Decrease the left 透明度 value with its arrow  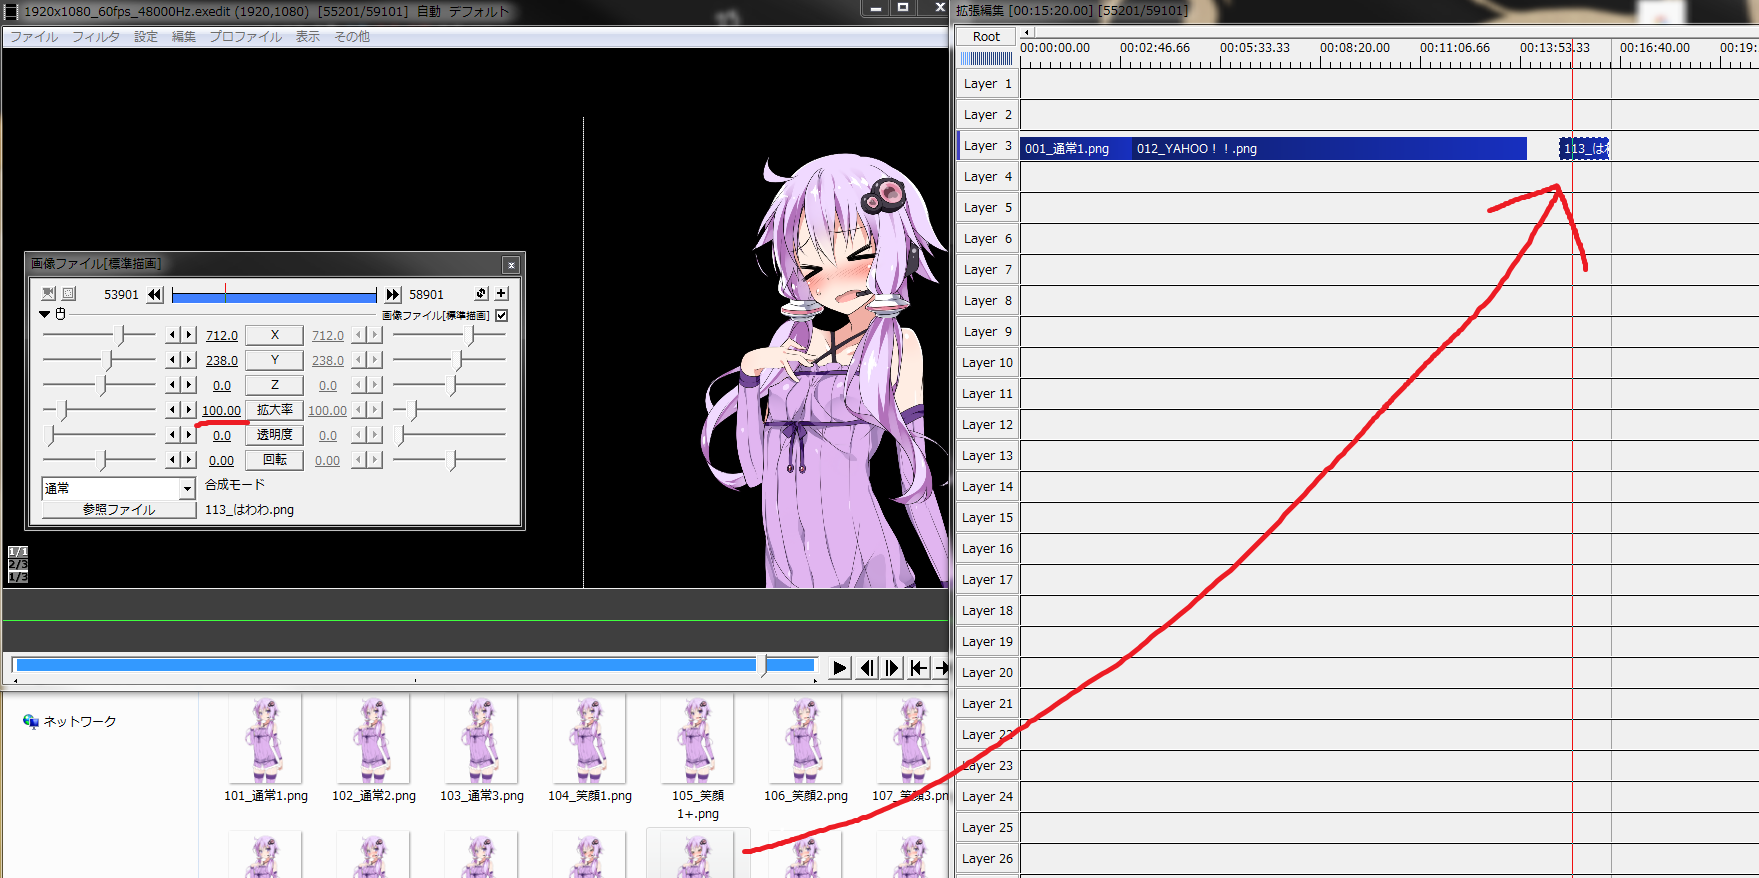coord(172,435)
